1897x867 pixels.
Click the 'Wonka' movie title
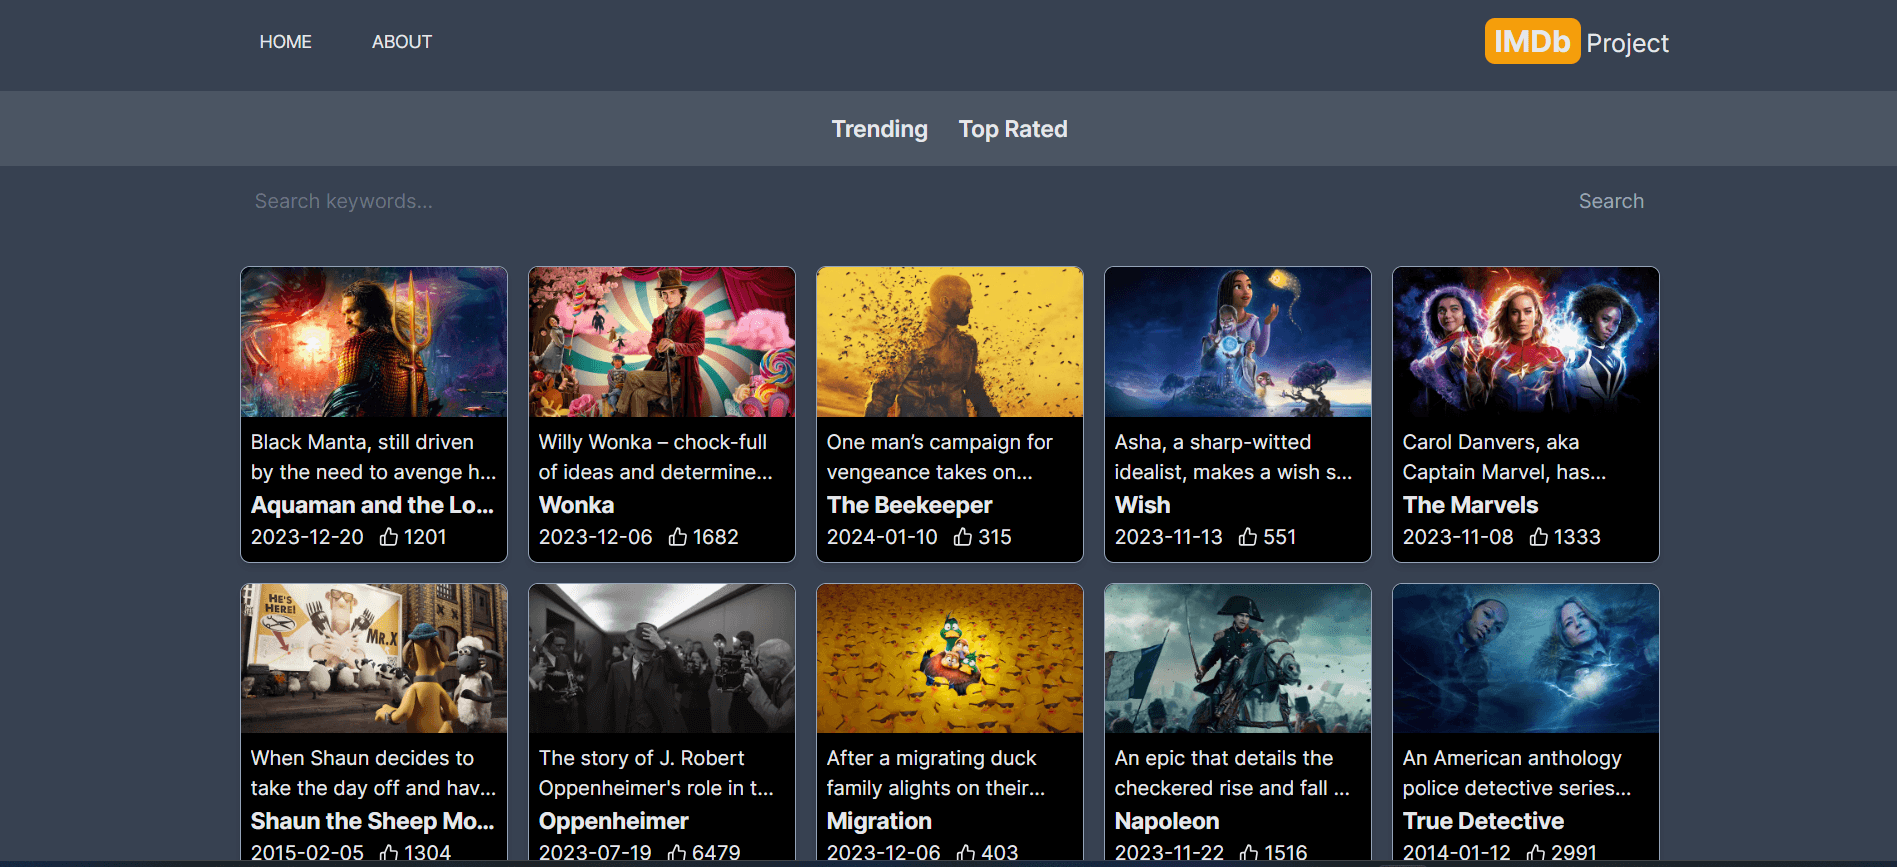pos(576,505)
